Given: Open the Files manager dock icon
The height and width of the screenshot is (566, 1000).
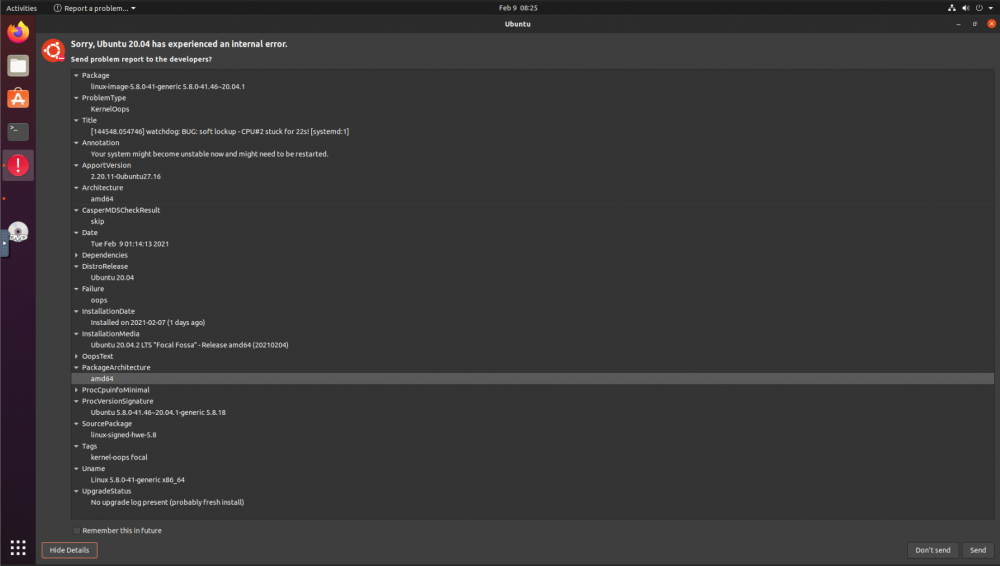Looking at the screenshot, I should pos(18,65).
